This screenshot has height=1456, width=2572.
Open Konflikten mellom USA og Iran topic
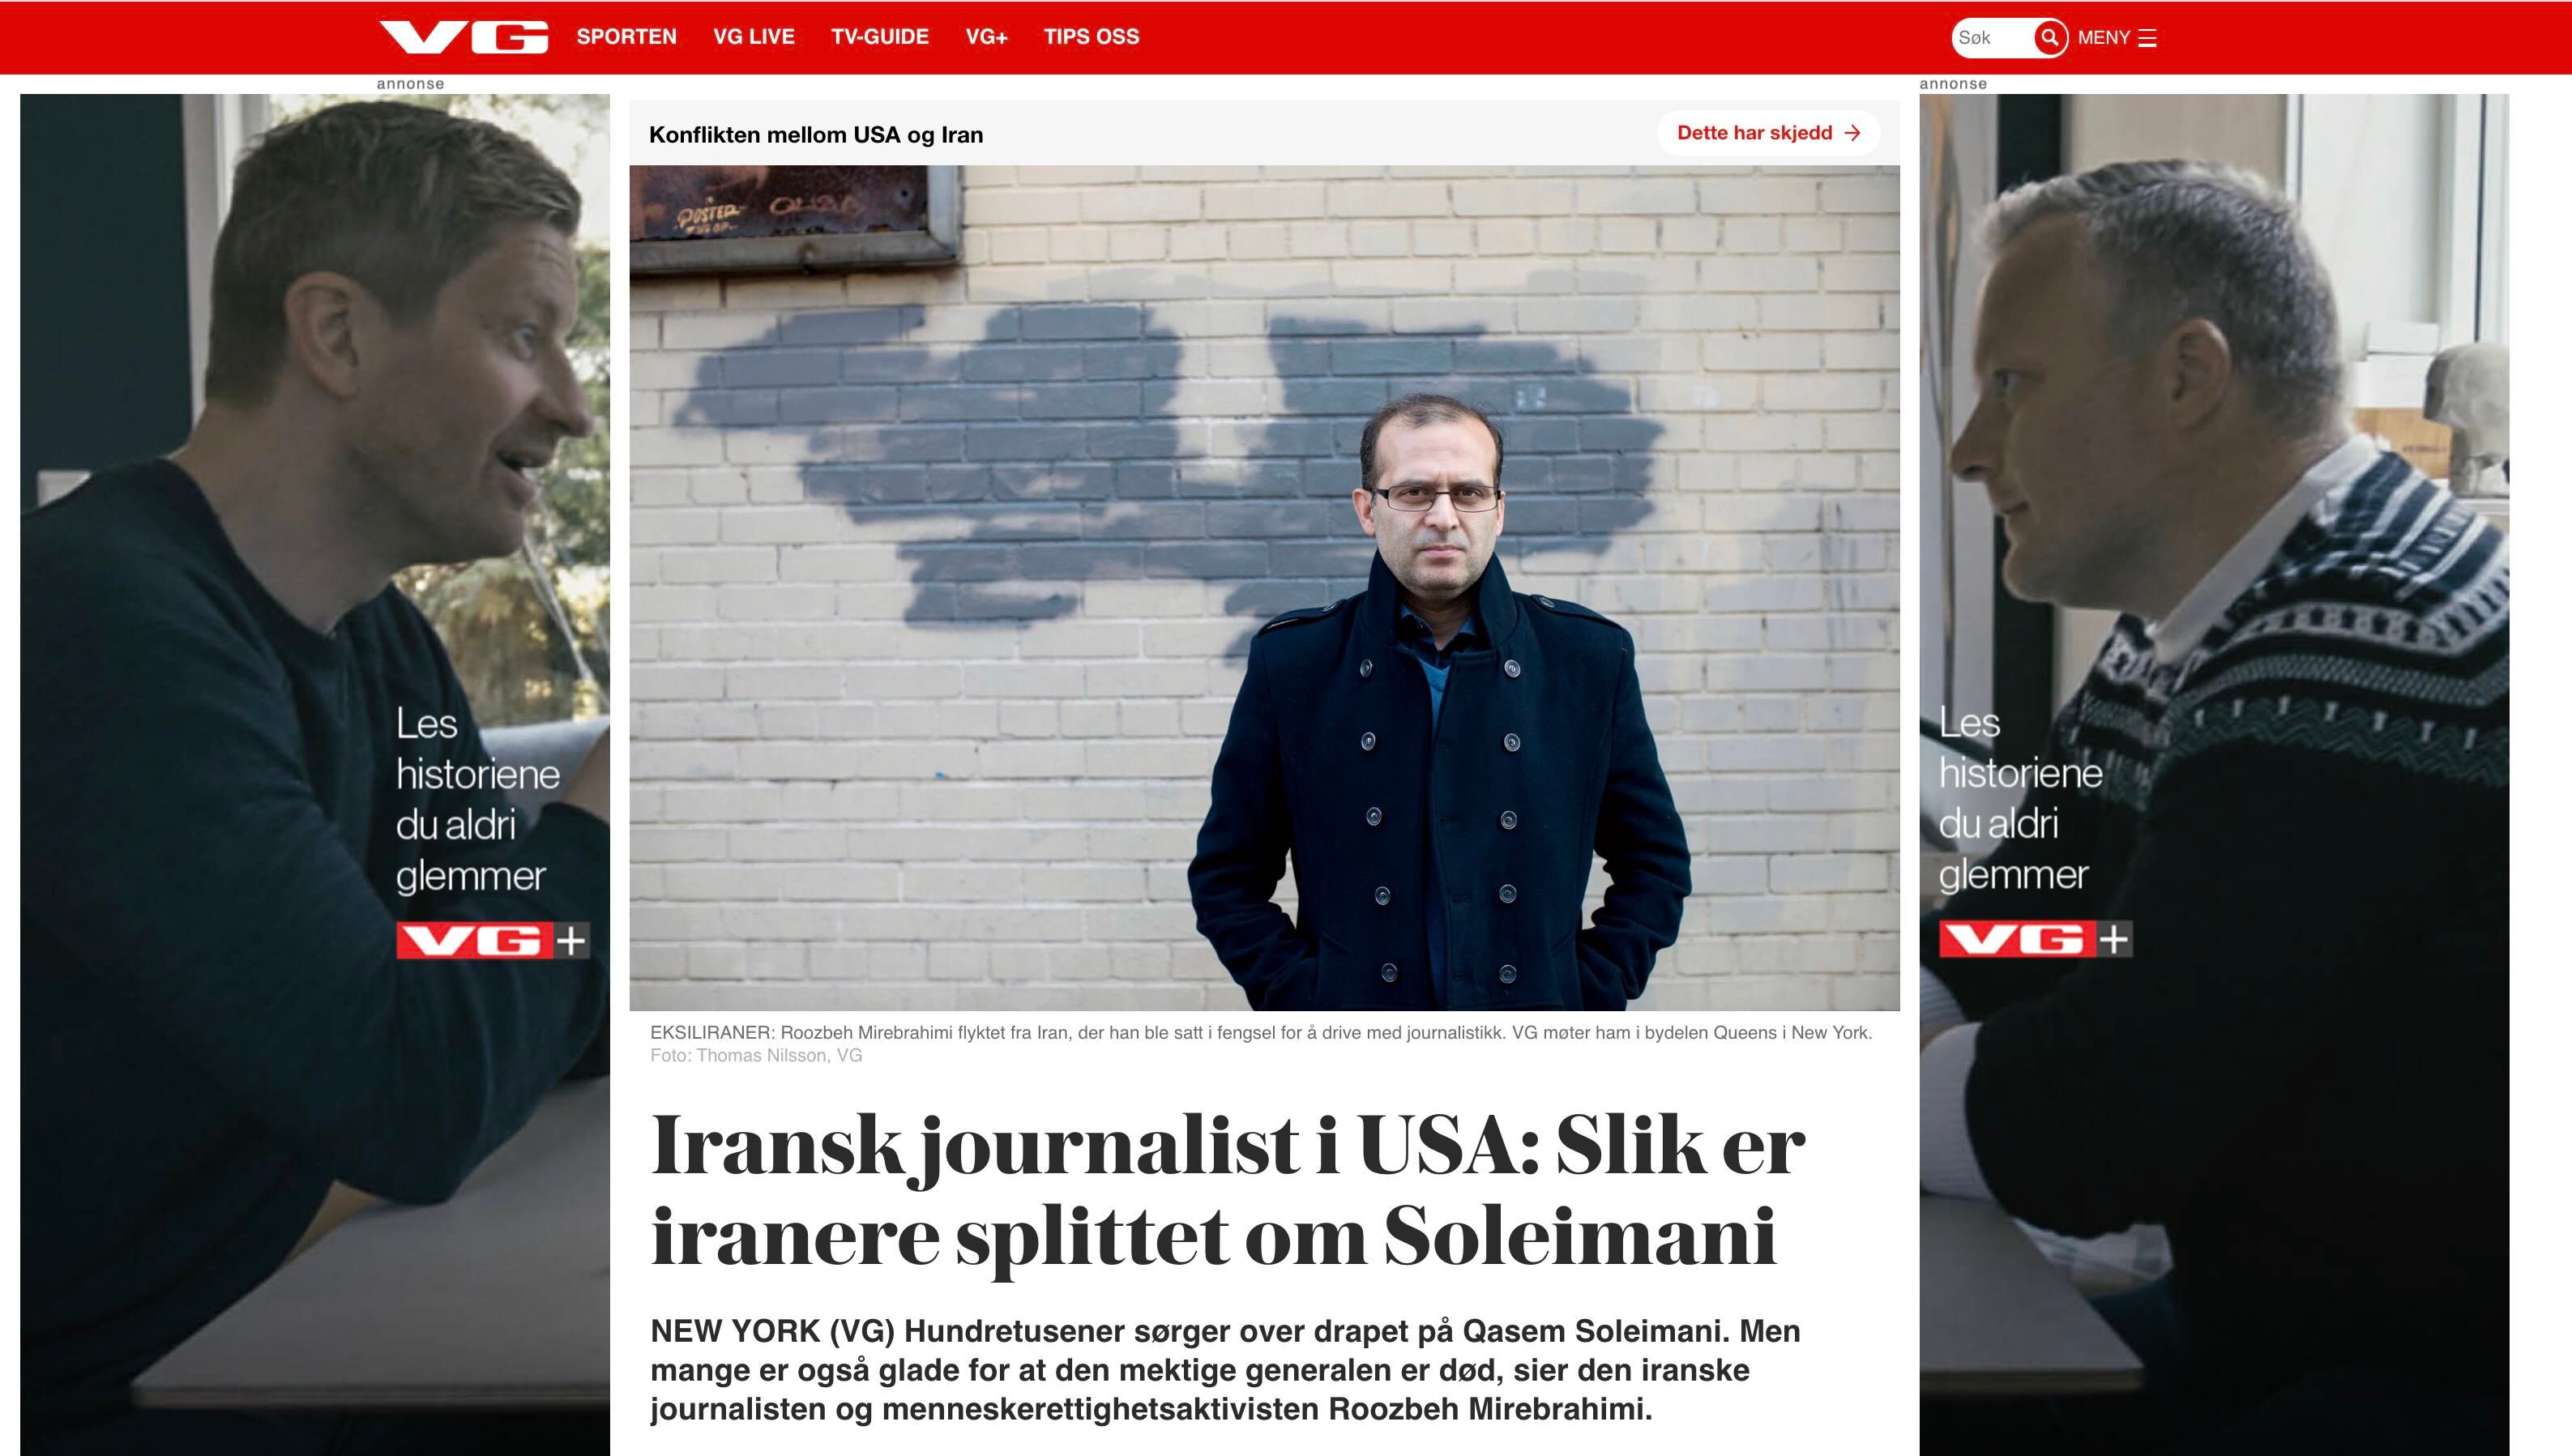pos(816,135)
